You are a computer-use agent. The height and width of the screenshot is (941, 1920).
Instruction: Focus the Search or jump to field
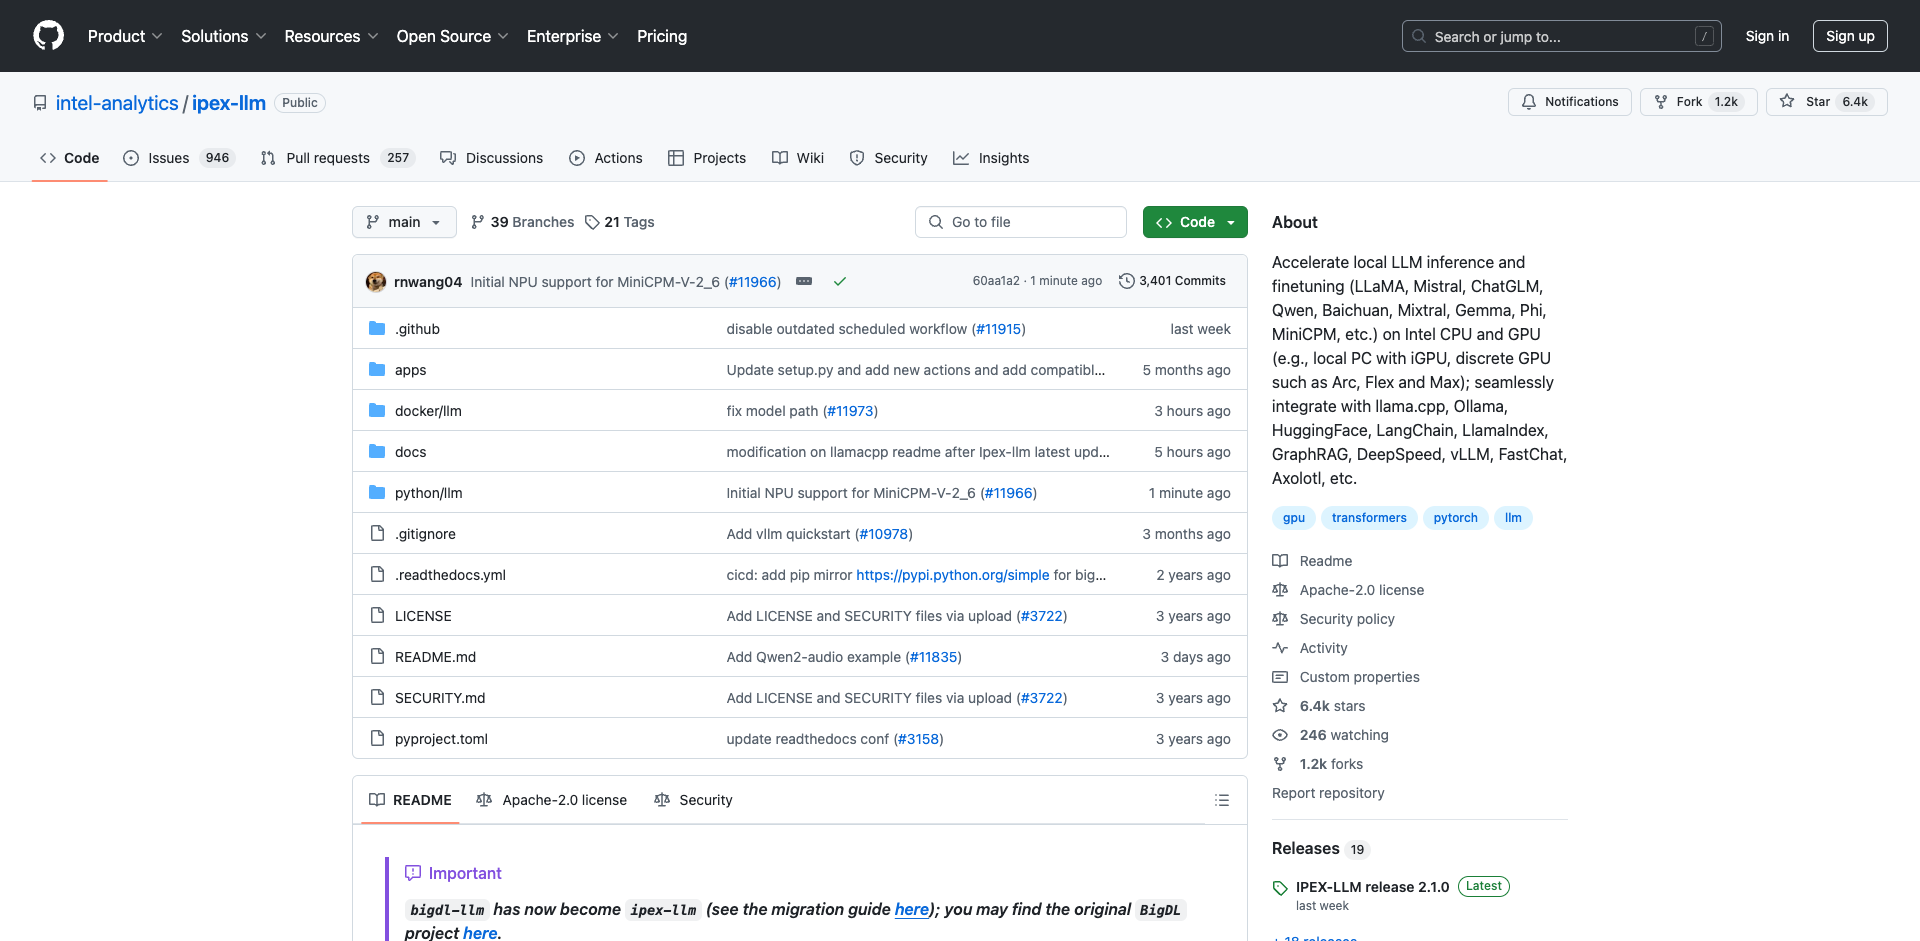point(1562,36)
